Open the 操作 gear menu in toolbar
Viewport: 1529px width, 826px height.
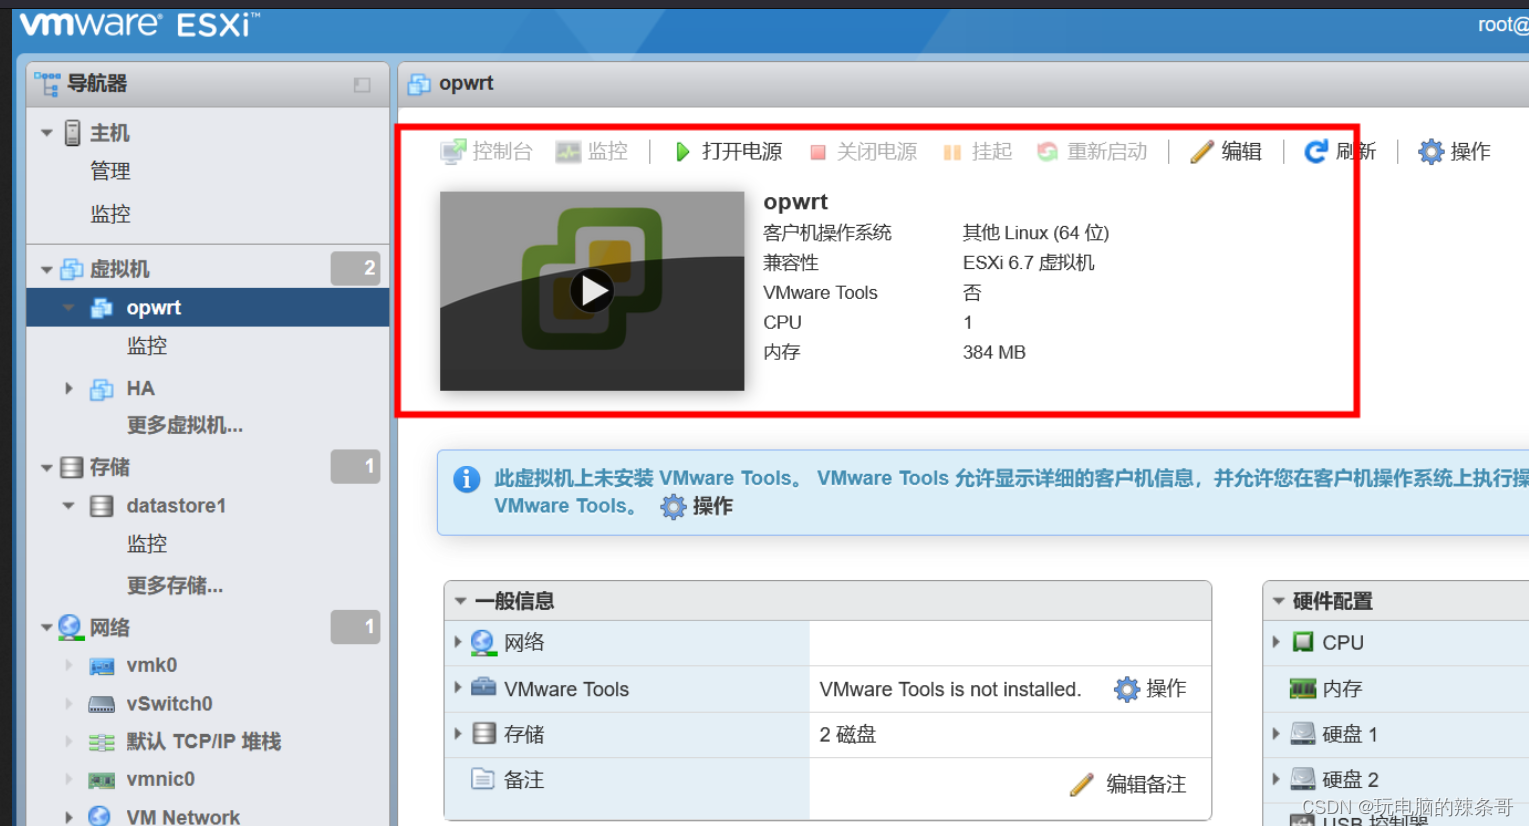coord(1454,151)
